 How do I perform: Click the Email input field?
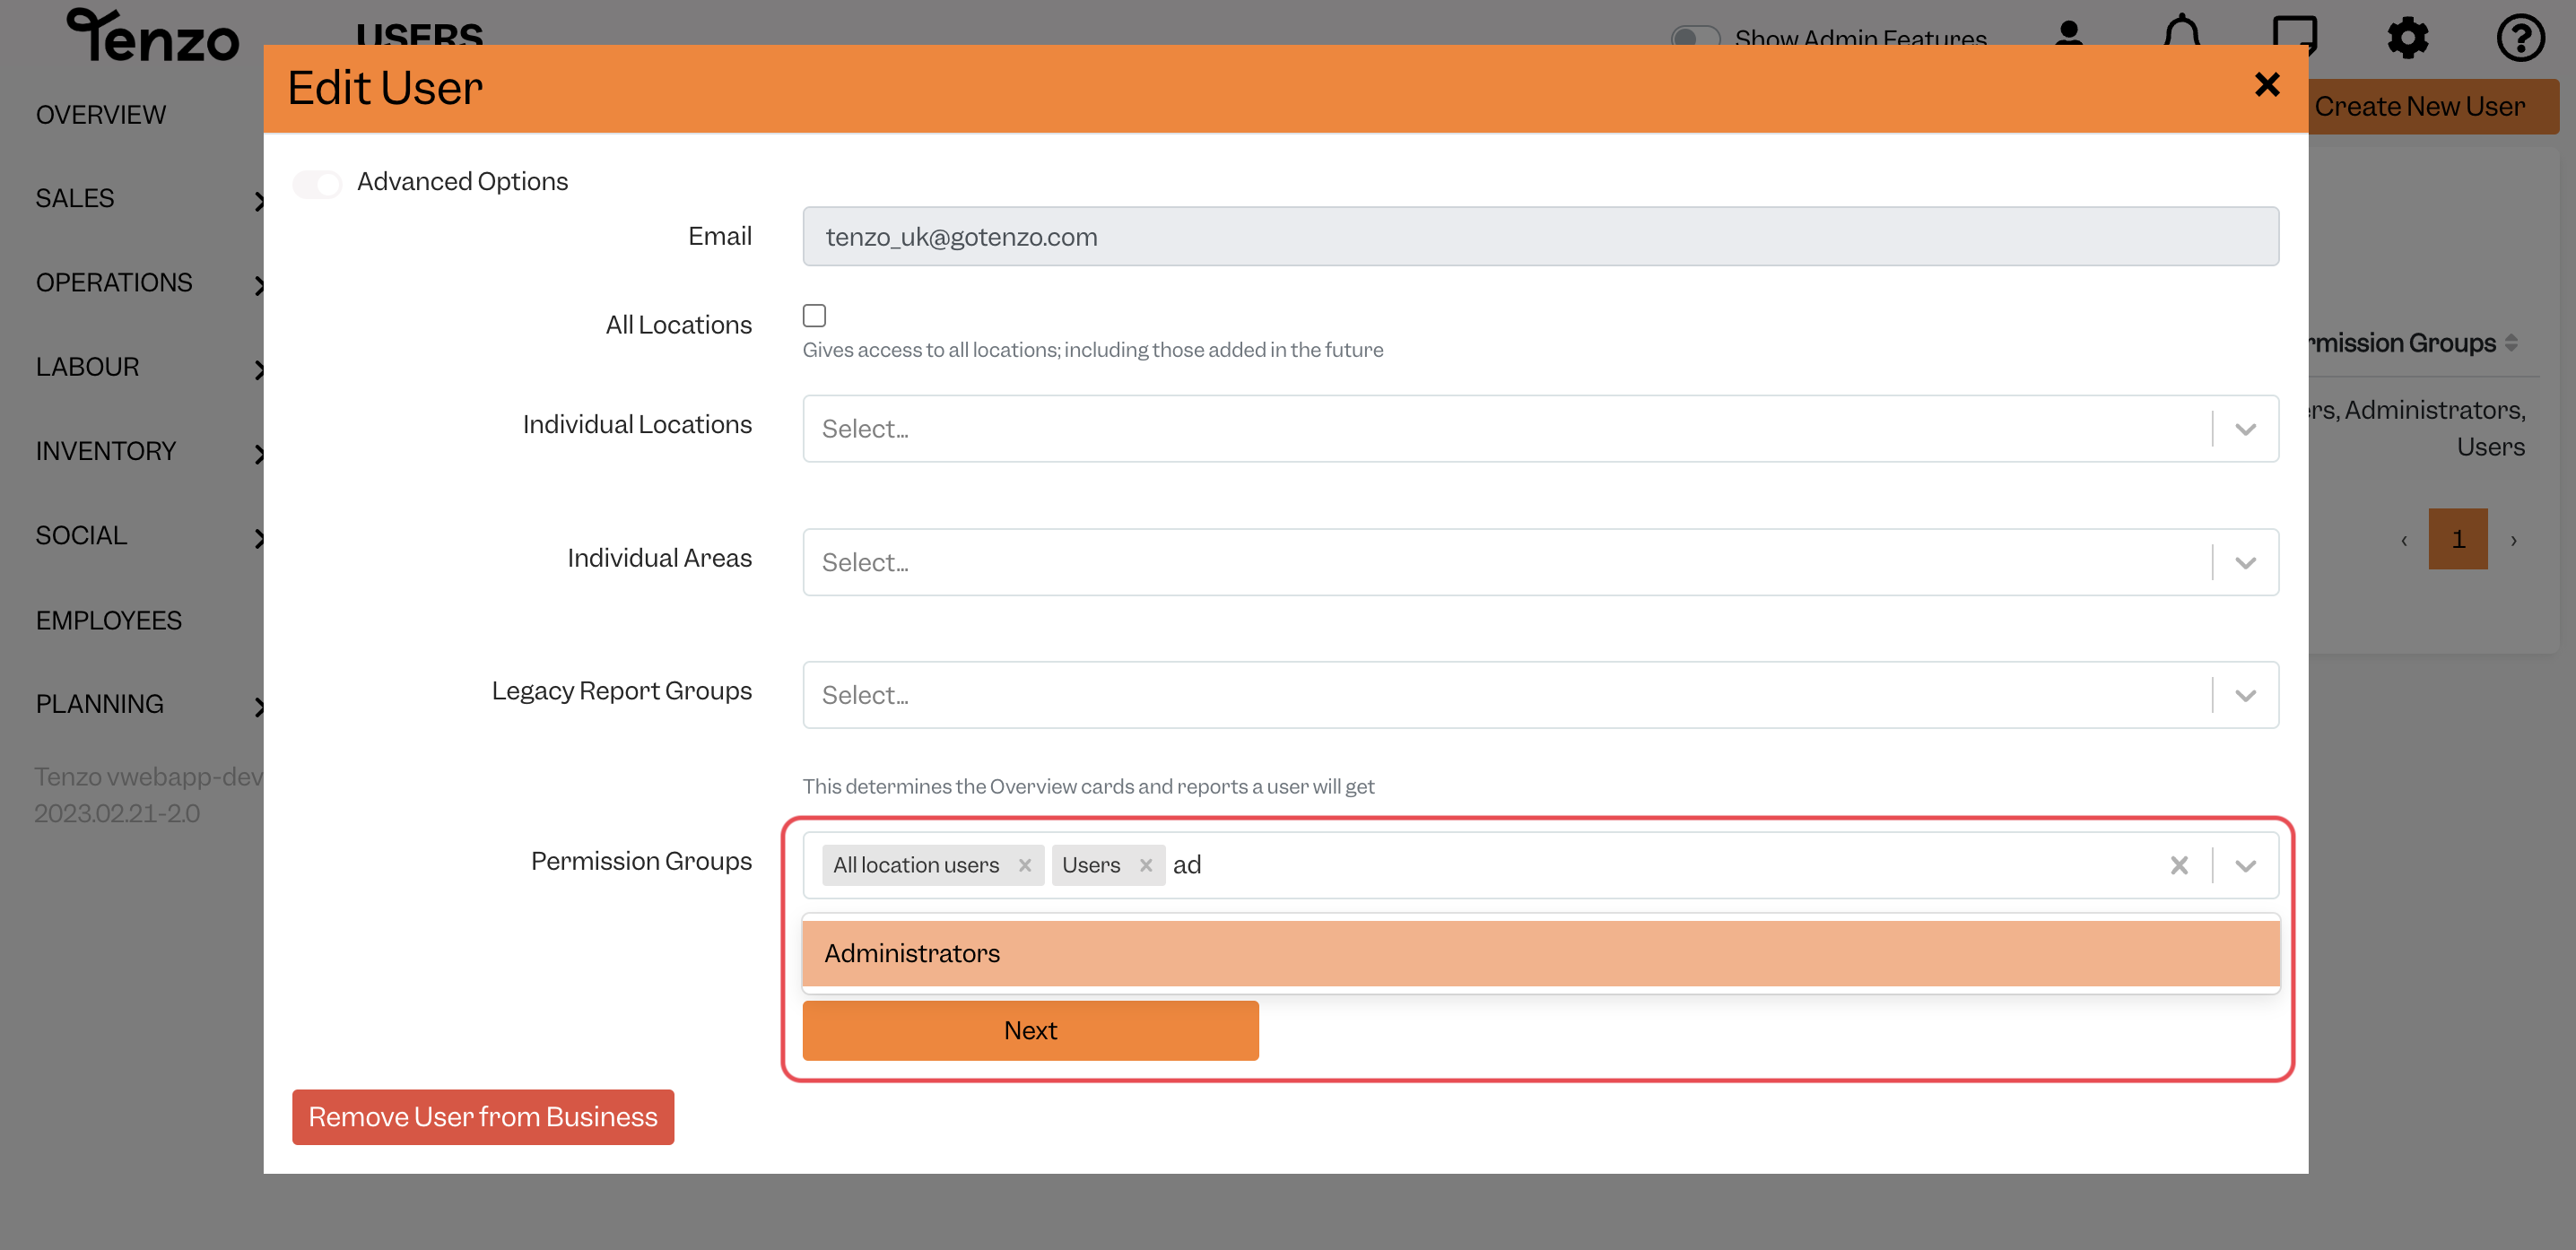click(x=1540, y=237)
